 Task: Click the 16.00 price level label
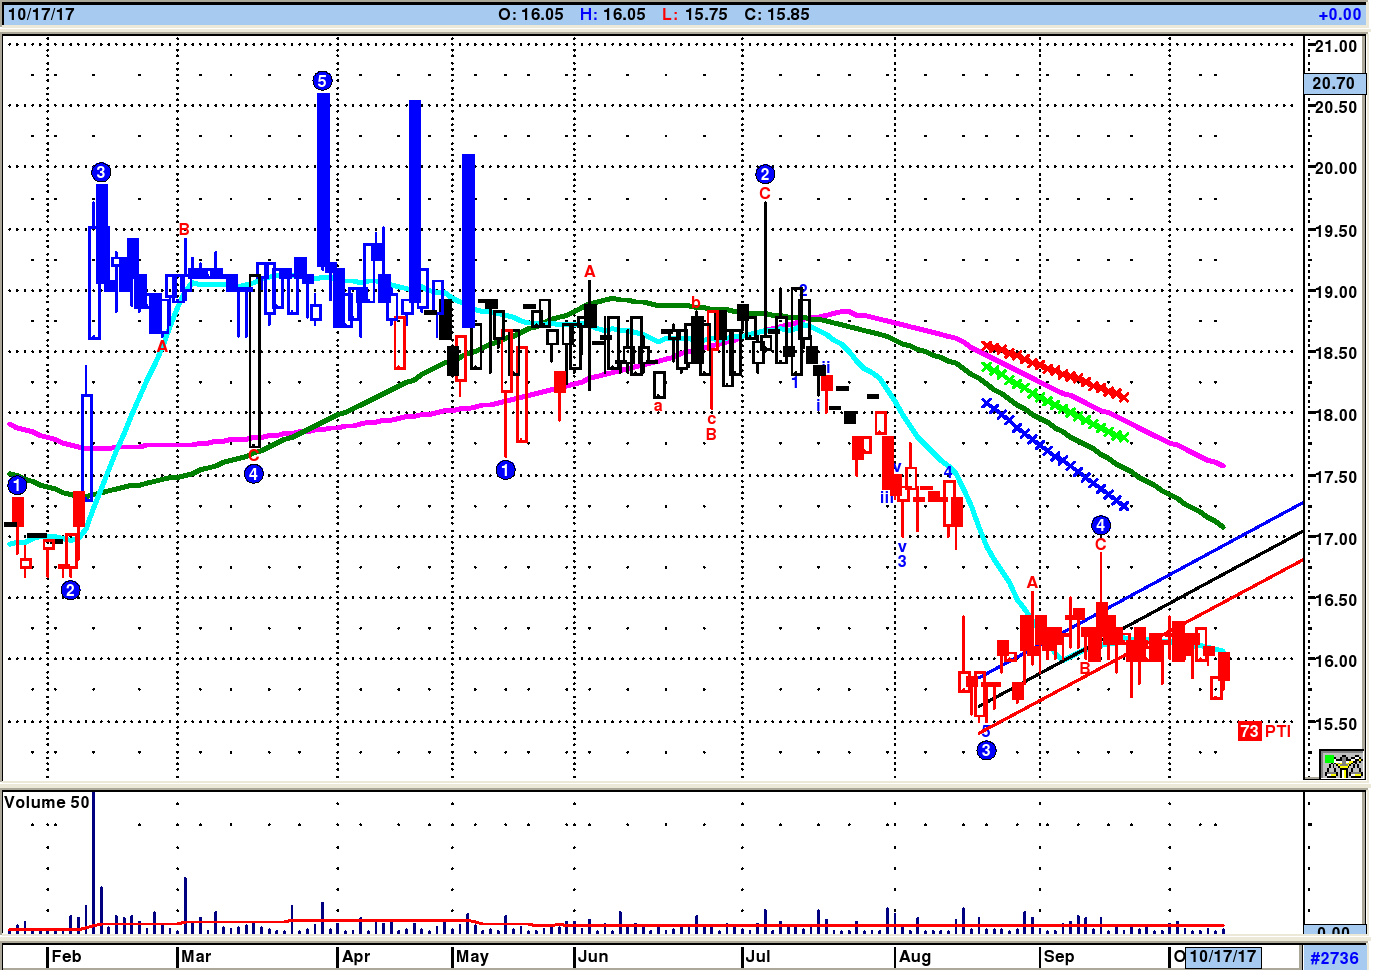tap(1336, 661)
